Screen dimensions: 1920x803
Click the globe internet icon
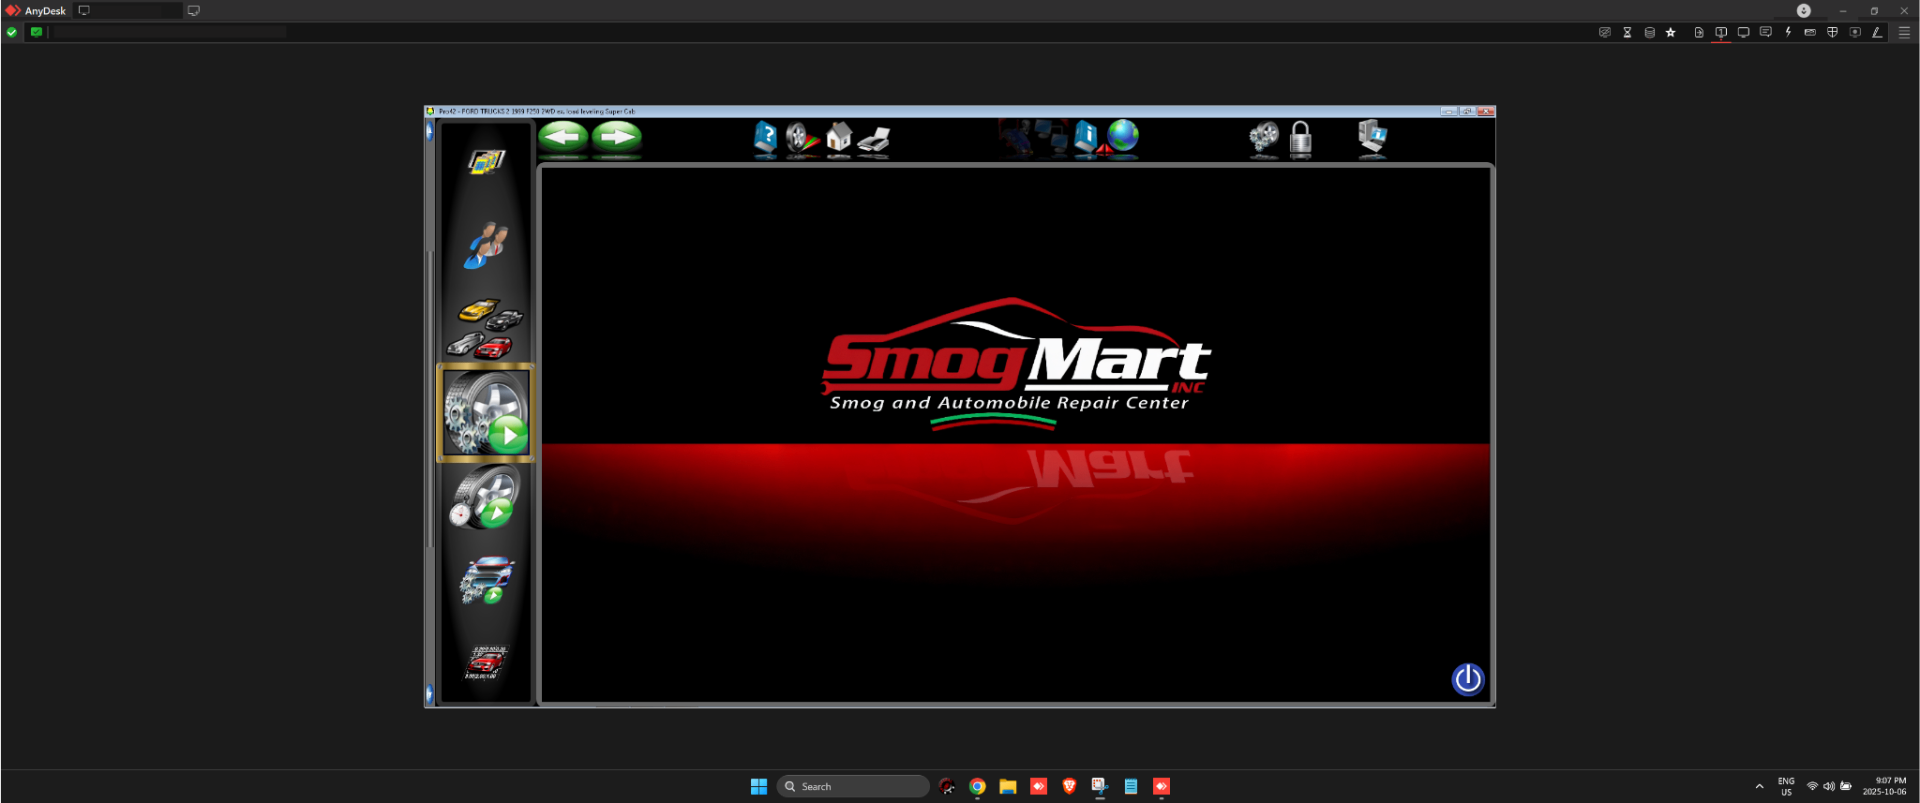1123,136
